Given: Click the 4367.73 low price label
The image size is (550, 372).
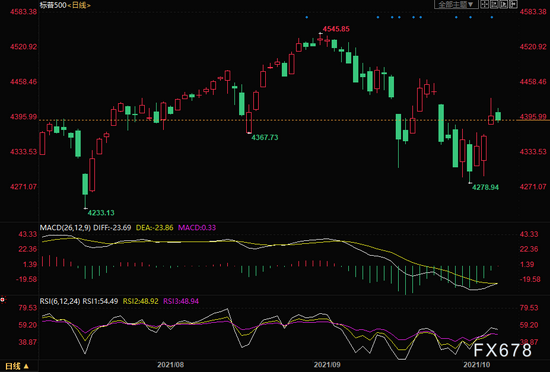Looking at the screenshot, I should [265, 137].
